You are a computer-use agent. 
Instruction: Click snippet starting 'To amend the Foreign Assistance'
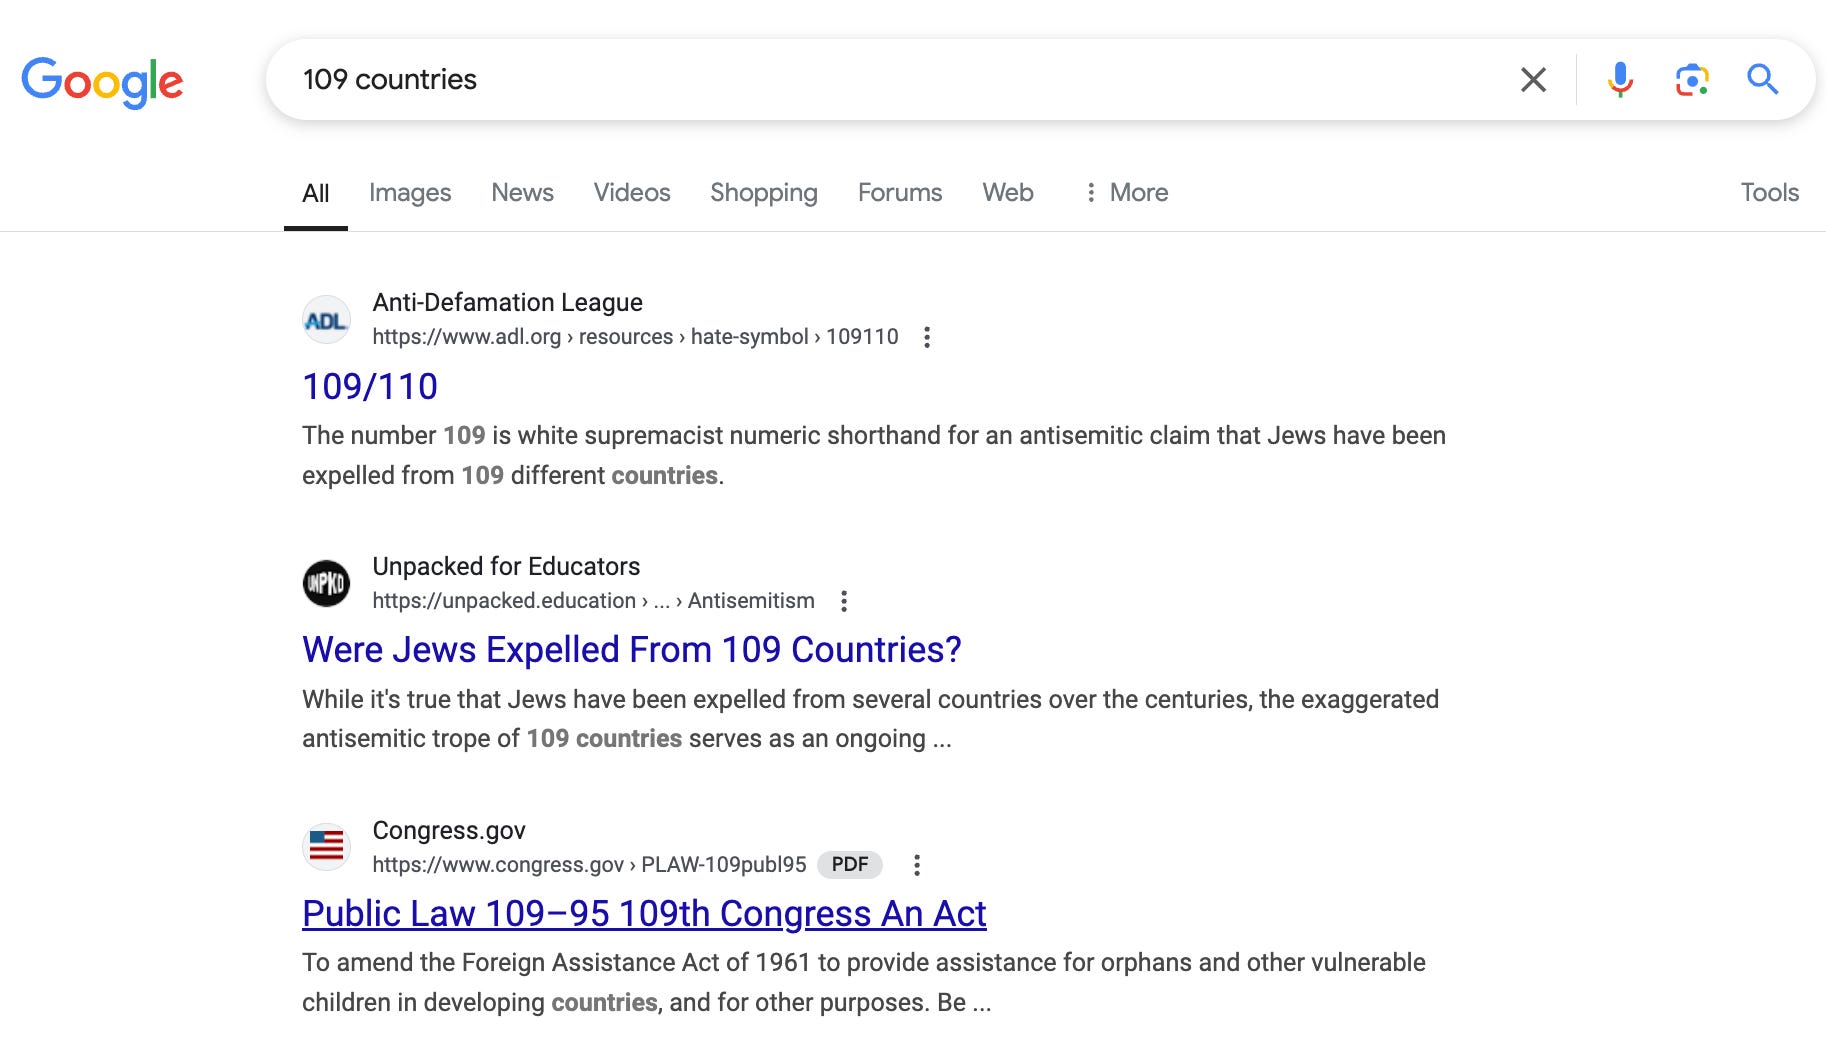click(864, 982)
